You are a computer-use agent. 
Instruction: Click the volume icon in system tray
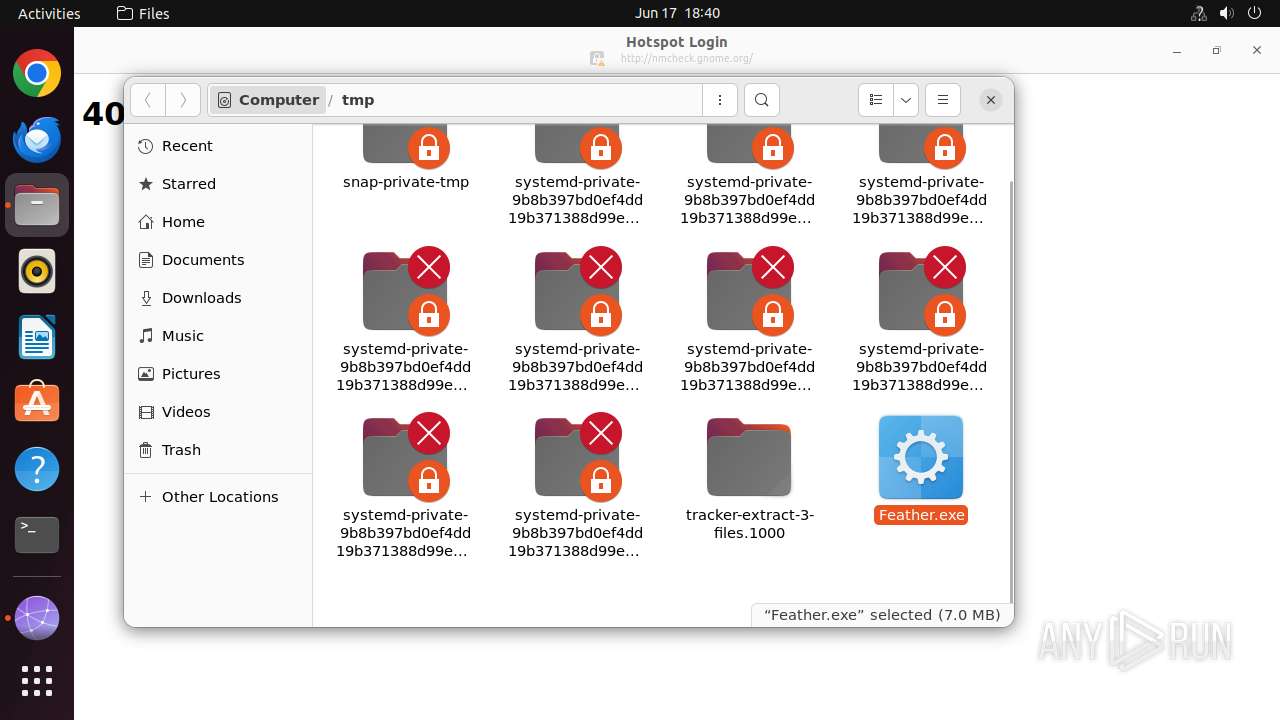coord(1227,13)
